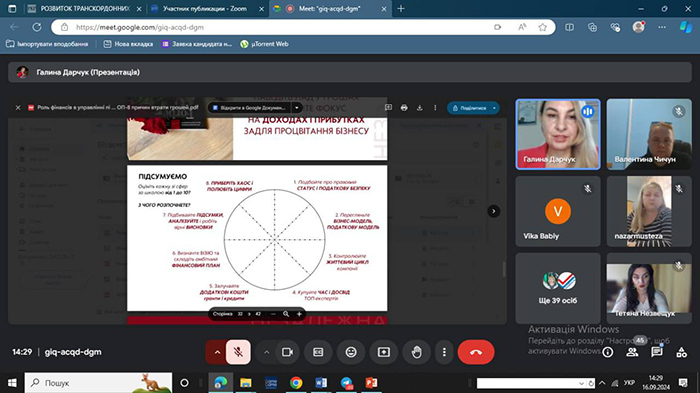Click the Ще 39 осіб participants tile

coord(558,288)
